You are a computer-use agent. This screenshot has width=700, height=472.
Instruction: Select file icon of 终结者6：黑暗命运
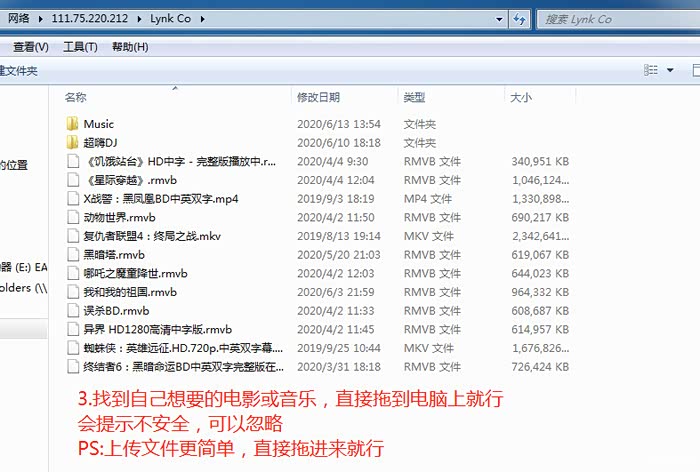[73, 367]
